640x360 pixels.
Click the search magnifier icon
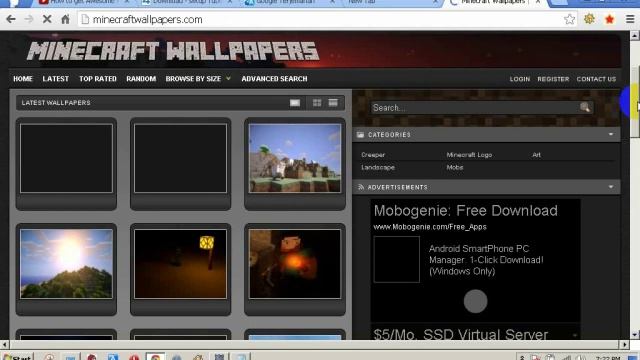click(585, 107)
